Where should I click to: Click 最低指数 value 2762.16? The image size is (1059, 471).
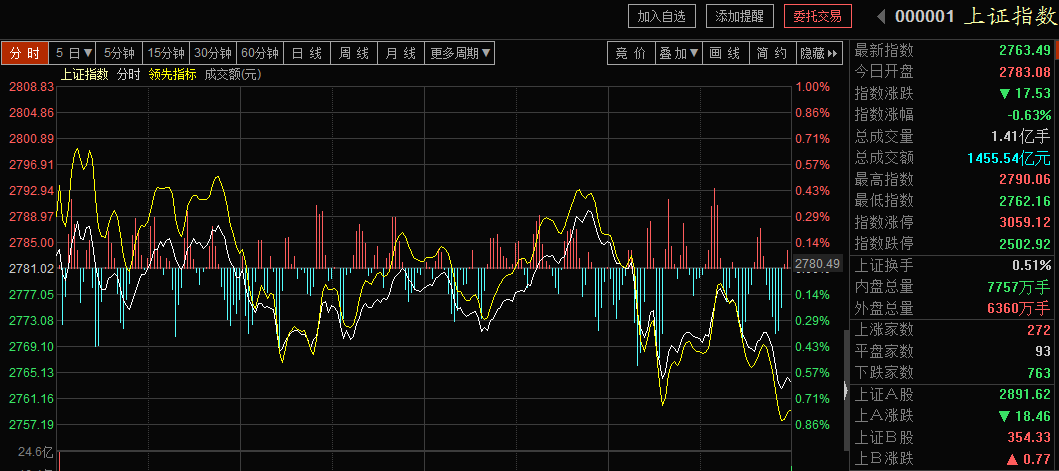point(1025,201)
